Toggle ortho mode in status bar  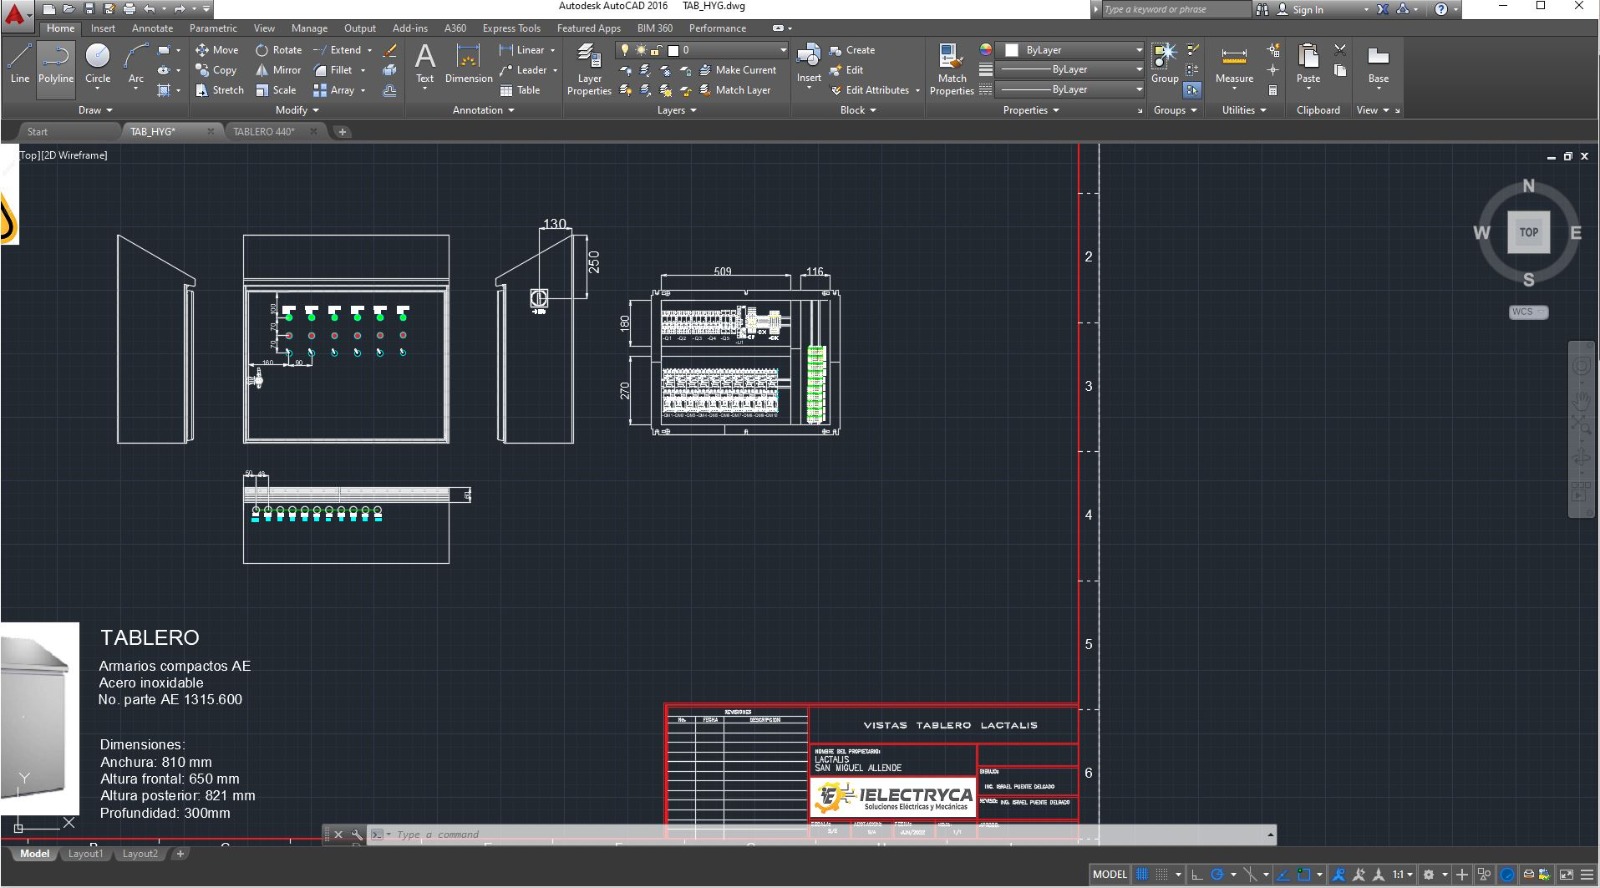(1196, 874)
